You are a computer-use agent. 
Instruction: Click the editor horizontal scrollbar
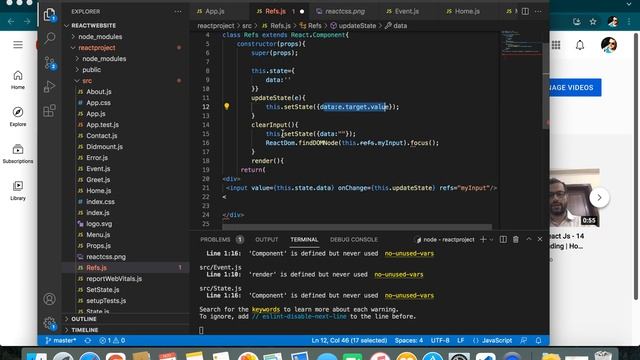point(357,227)
